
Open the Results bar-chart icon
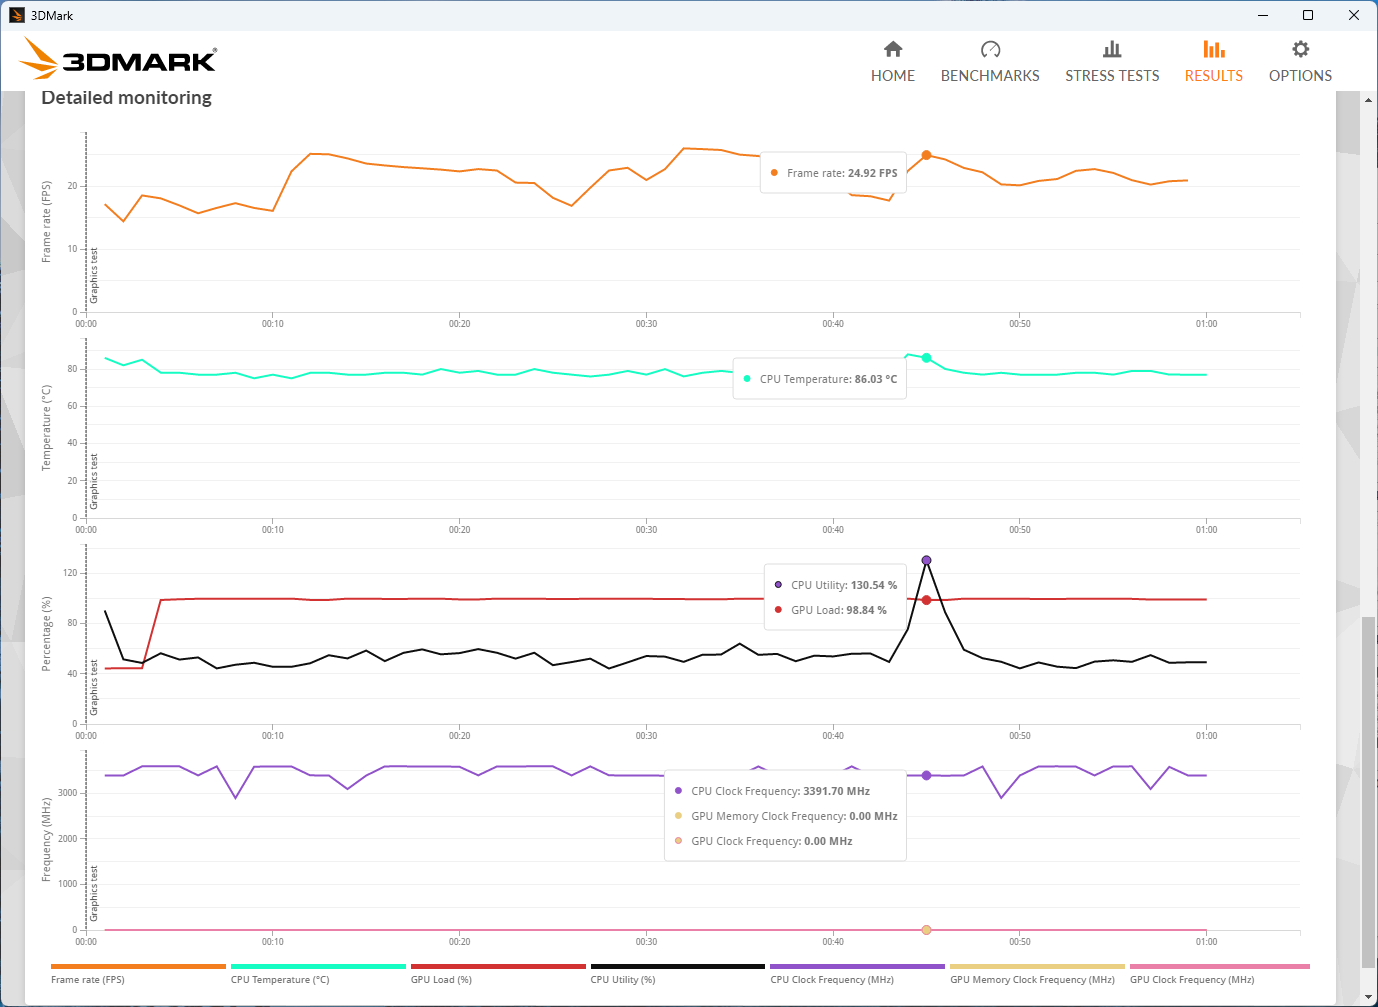pos(1213,49)
